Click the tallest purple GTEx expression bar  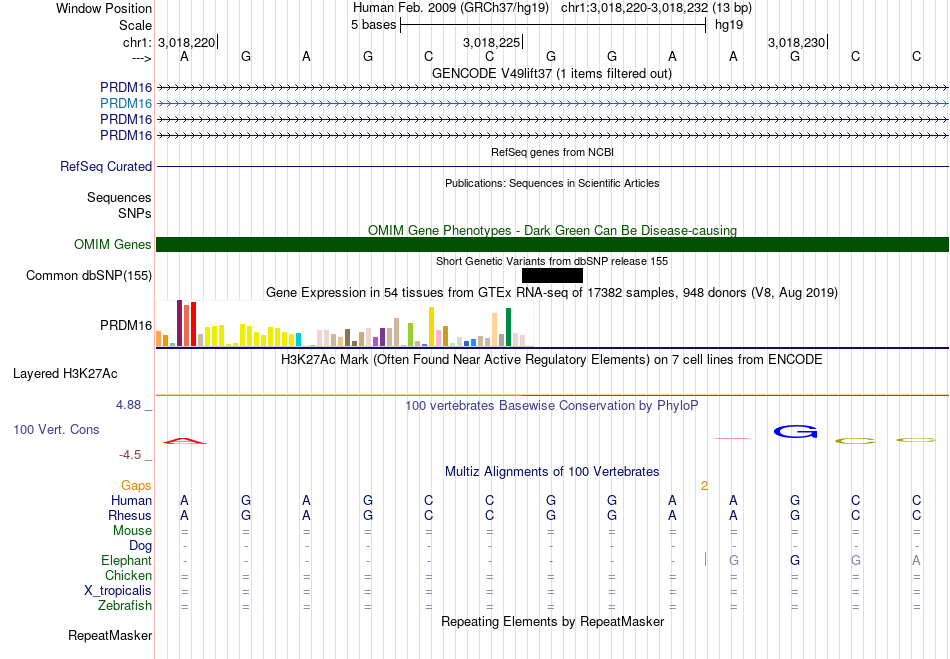pyautogui.click(x=179, y=323)
